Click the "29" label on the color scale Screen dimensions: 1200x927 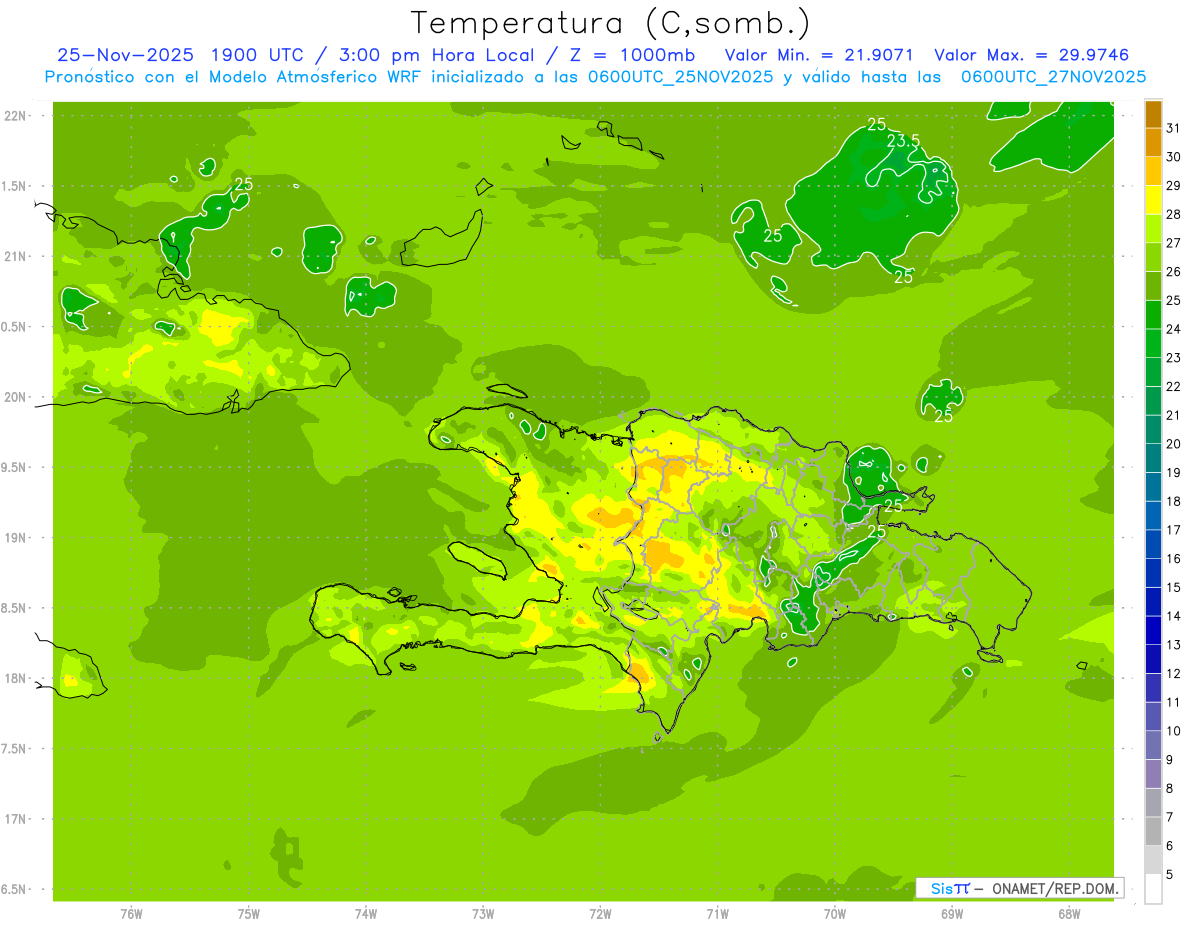point(1174,185)
